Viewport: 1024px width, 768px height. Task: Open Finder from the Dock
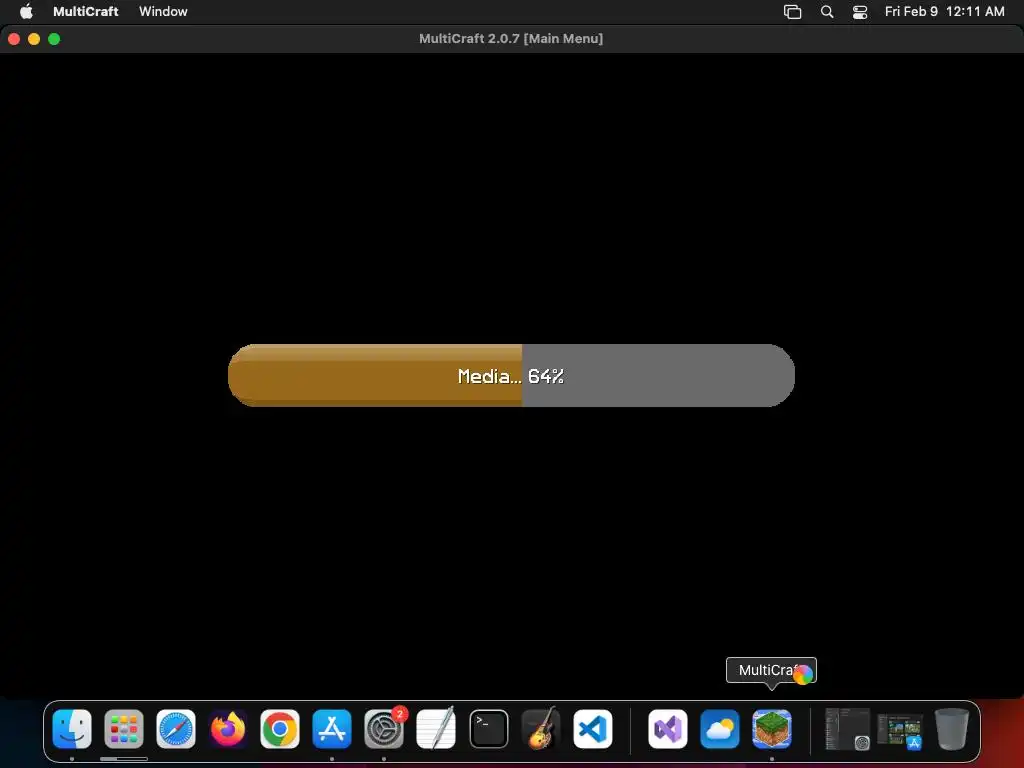[x=72, y=729]
